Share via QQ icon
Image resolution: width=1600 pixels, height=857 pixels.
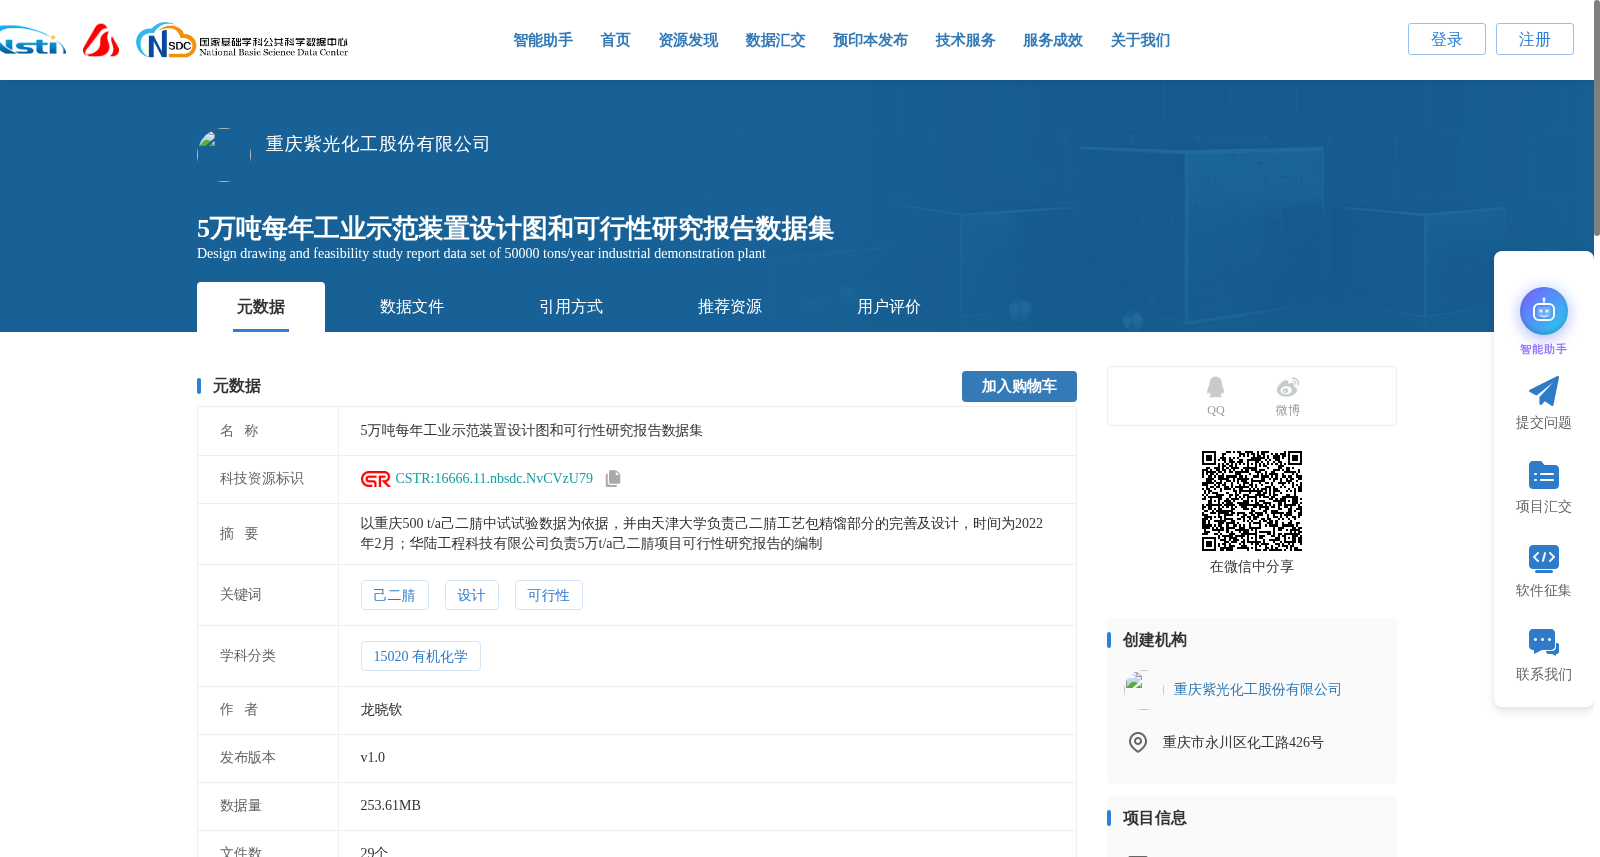1215,387
